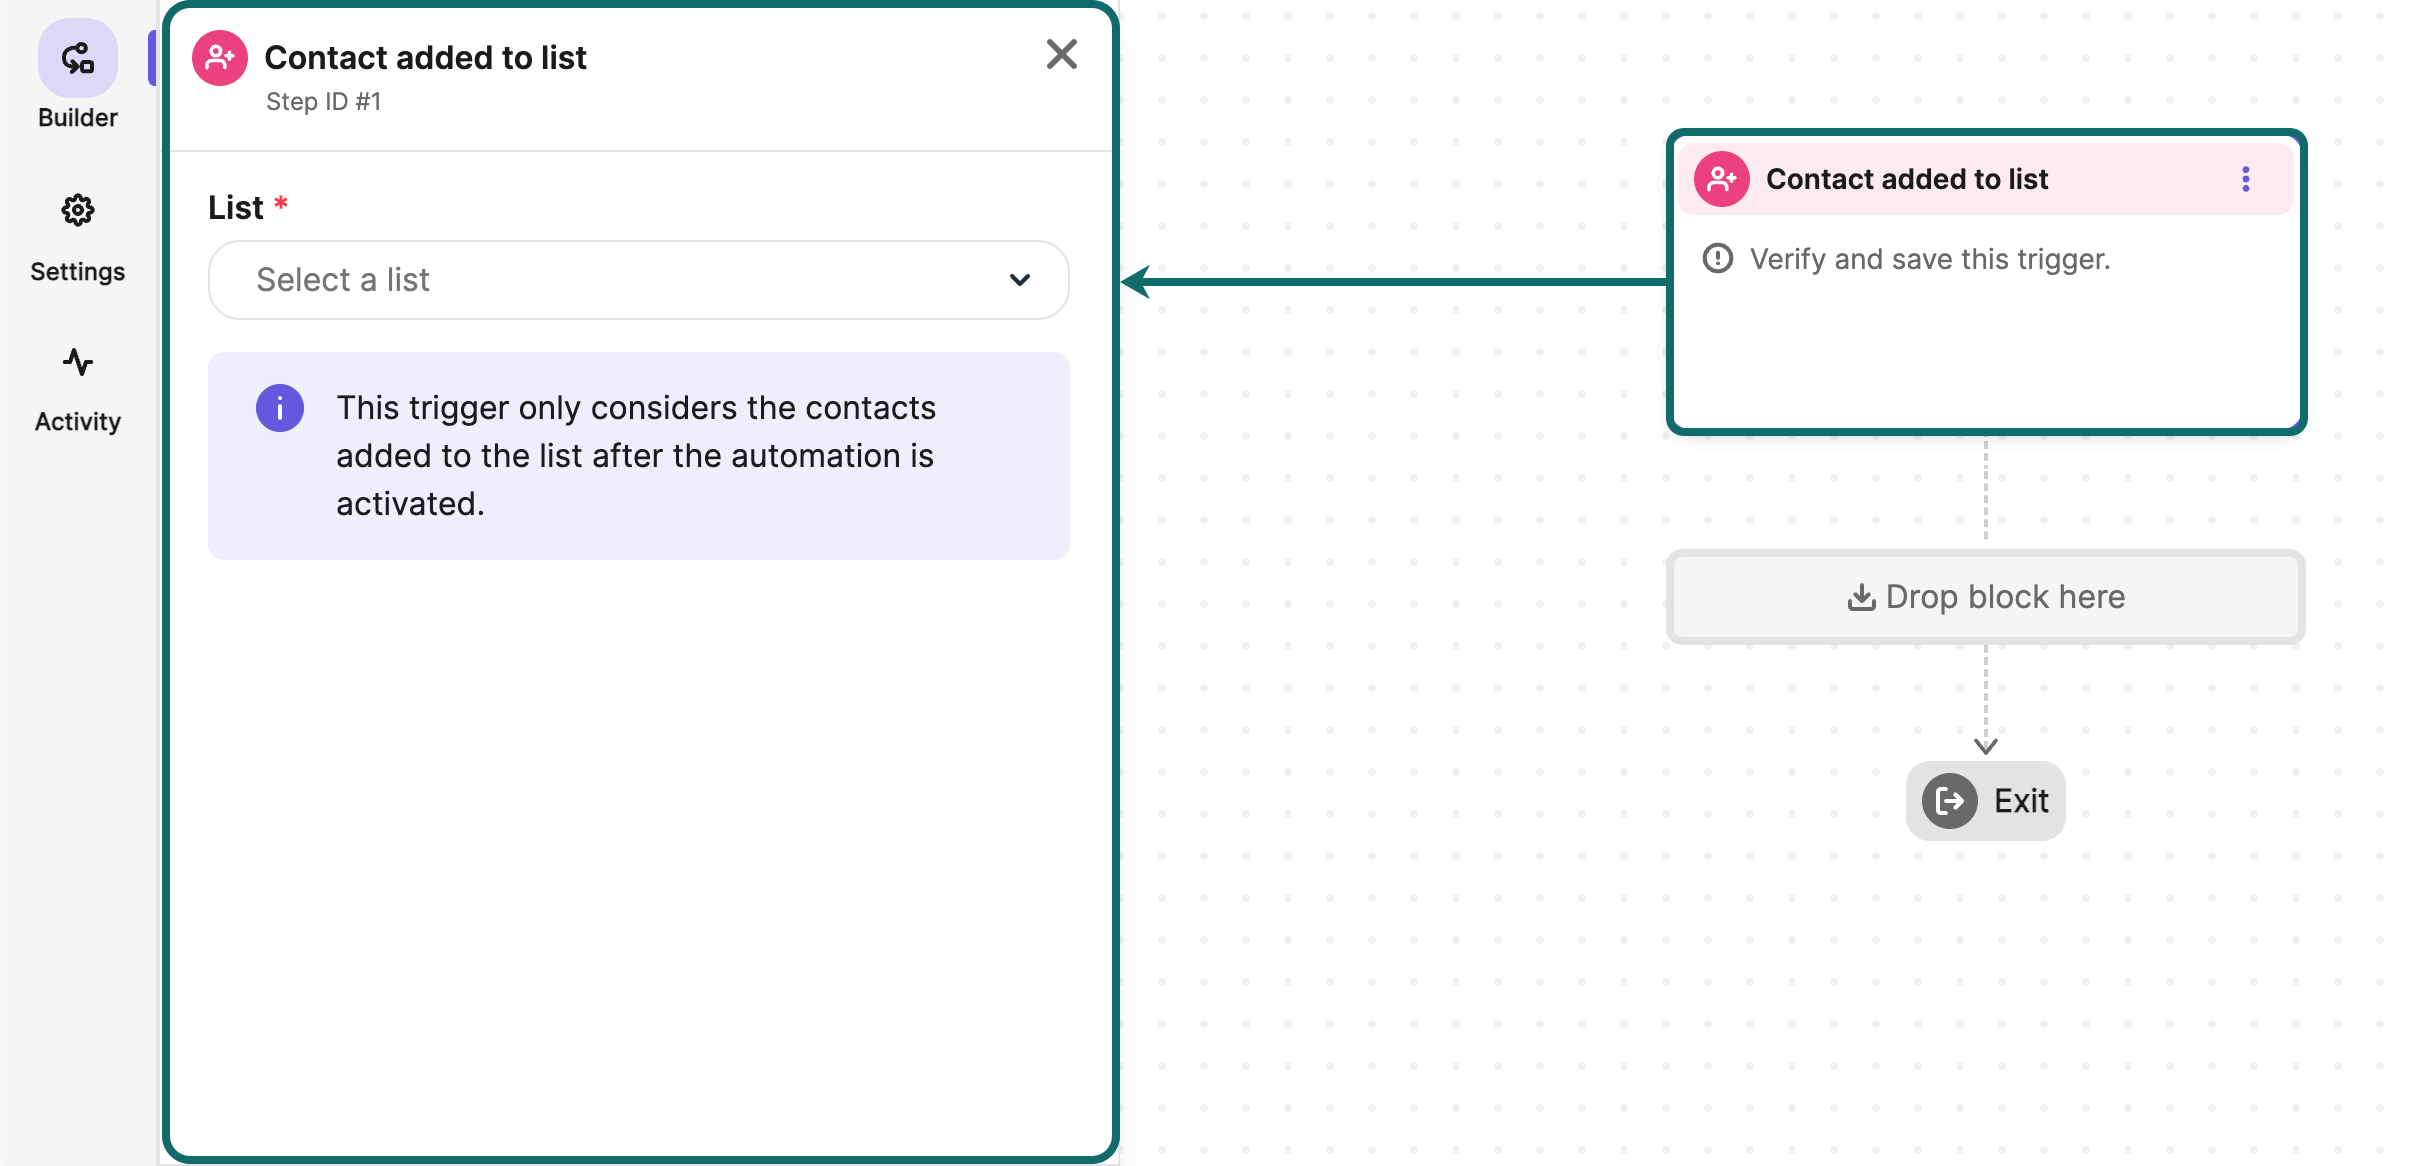Image resolution: width=2416 pixels, height=1166 pixels.
Task: Click the required List field label
Action: coord(248,207)
